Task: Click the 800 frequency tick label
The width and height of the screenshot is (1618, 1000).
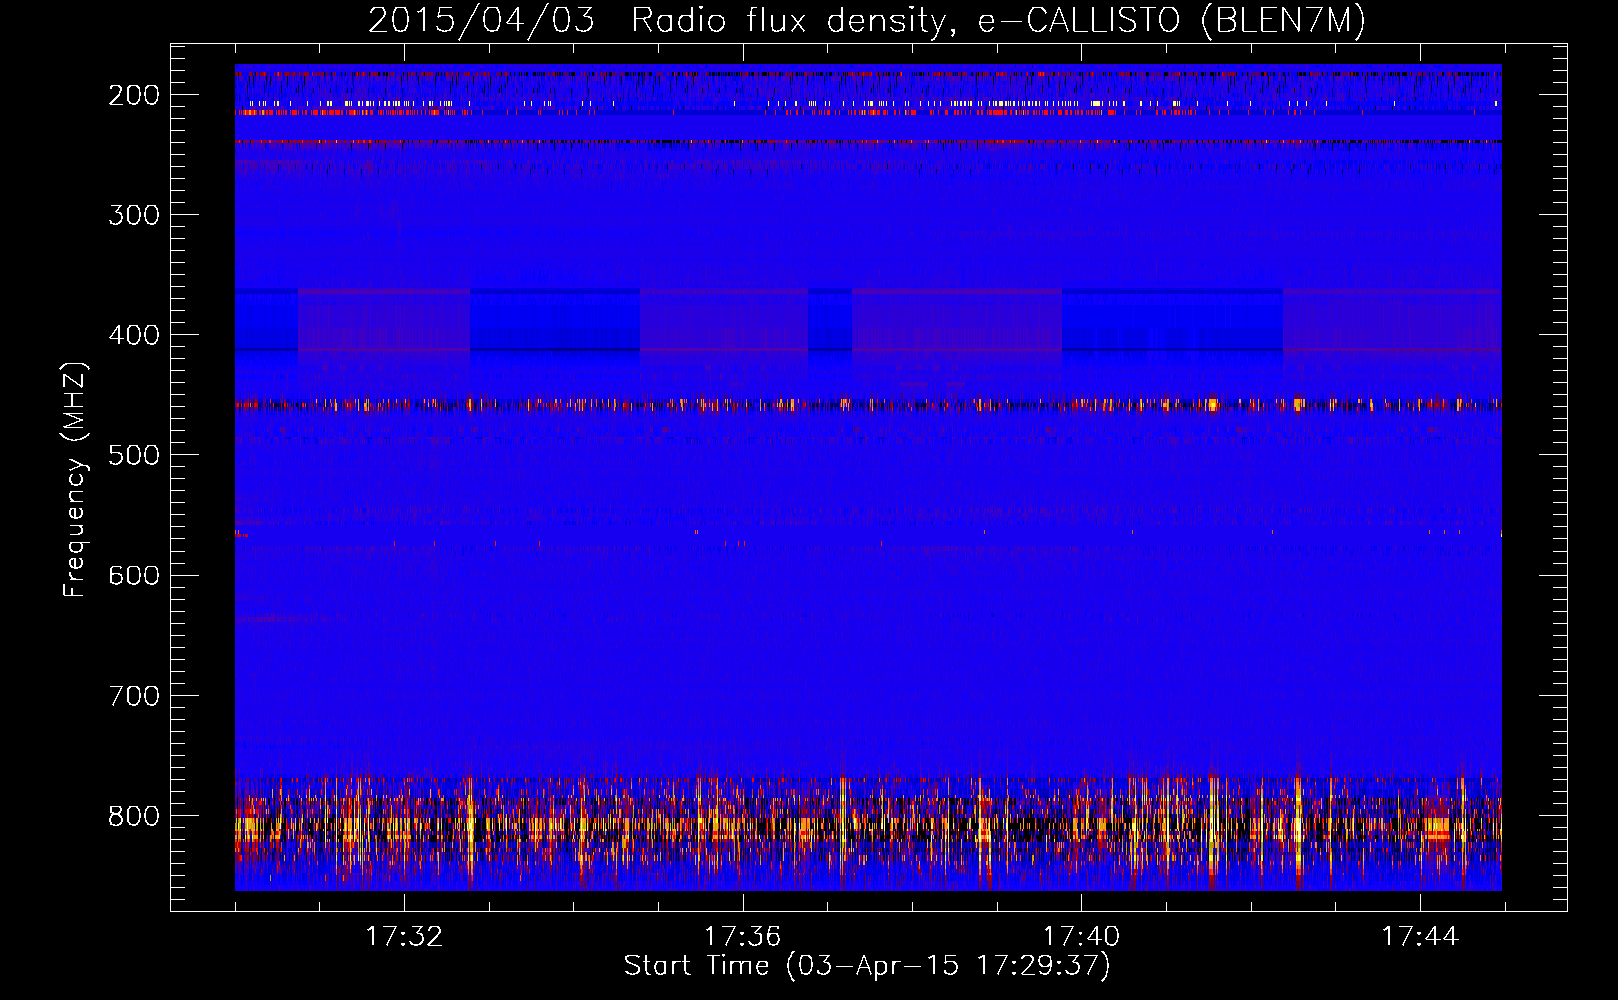Action: (134, 816)
